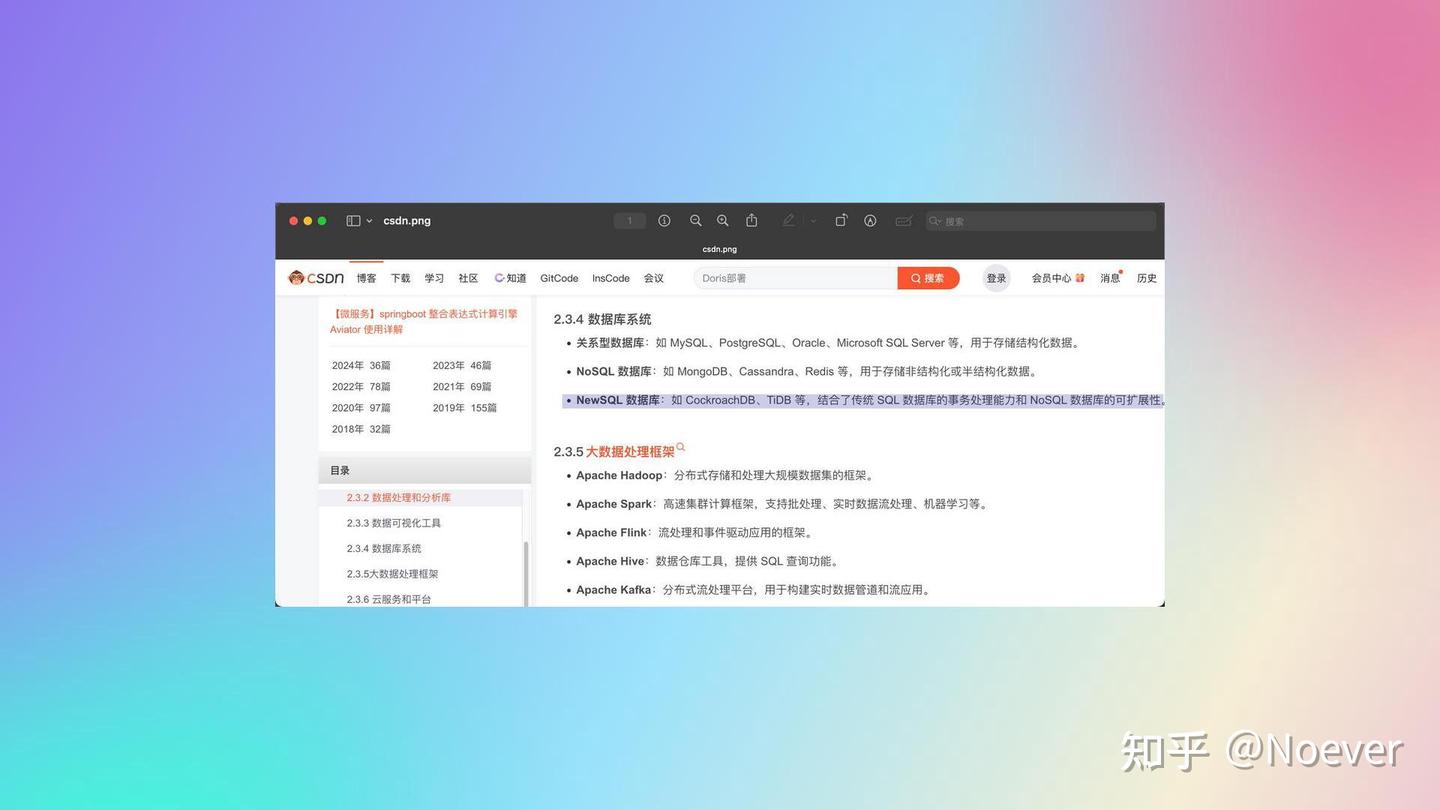This screenshot has height=810, width=1440.
Task: Switch to the 下载 navigation tab
Action: 399,278
